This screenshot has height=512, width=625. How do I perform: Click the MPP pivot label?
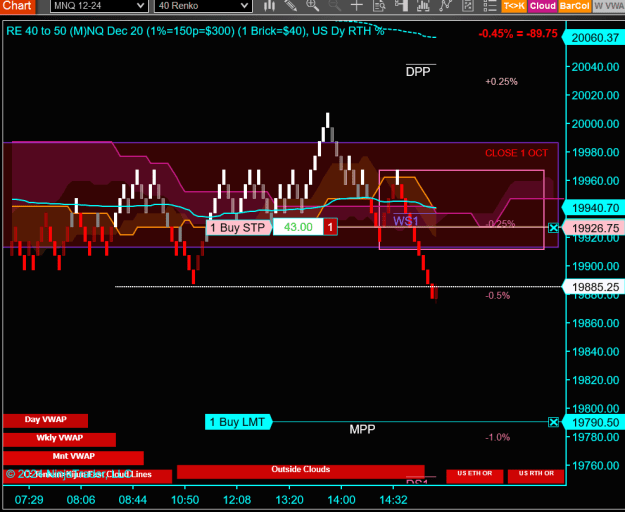tap(362, 429)
